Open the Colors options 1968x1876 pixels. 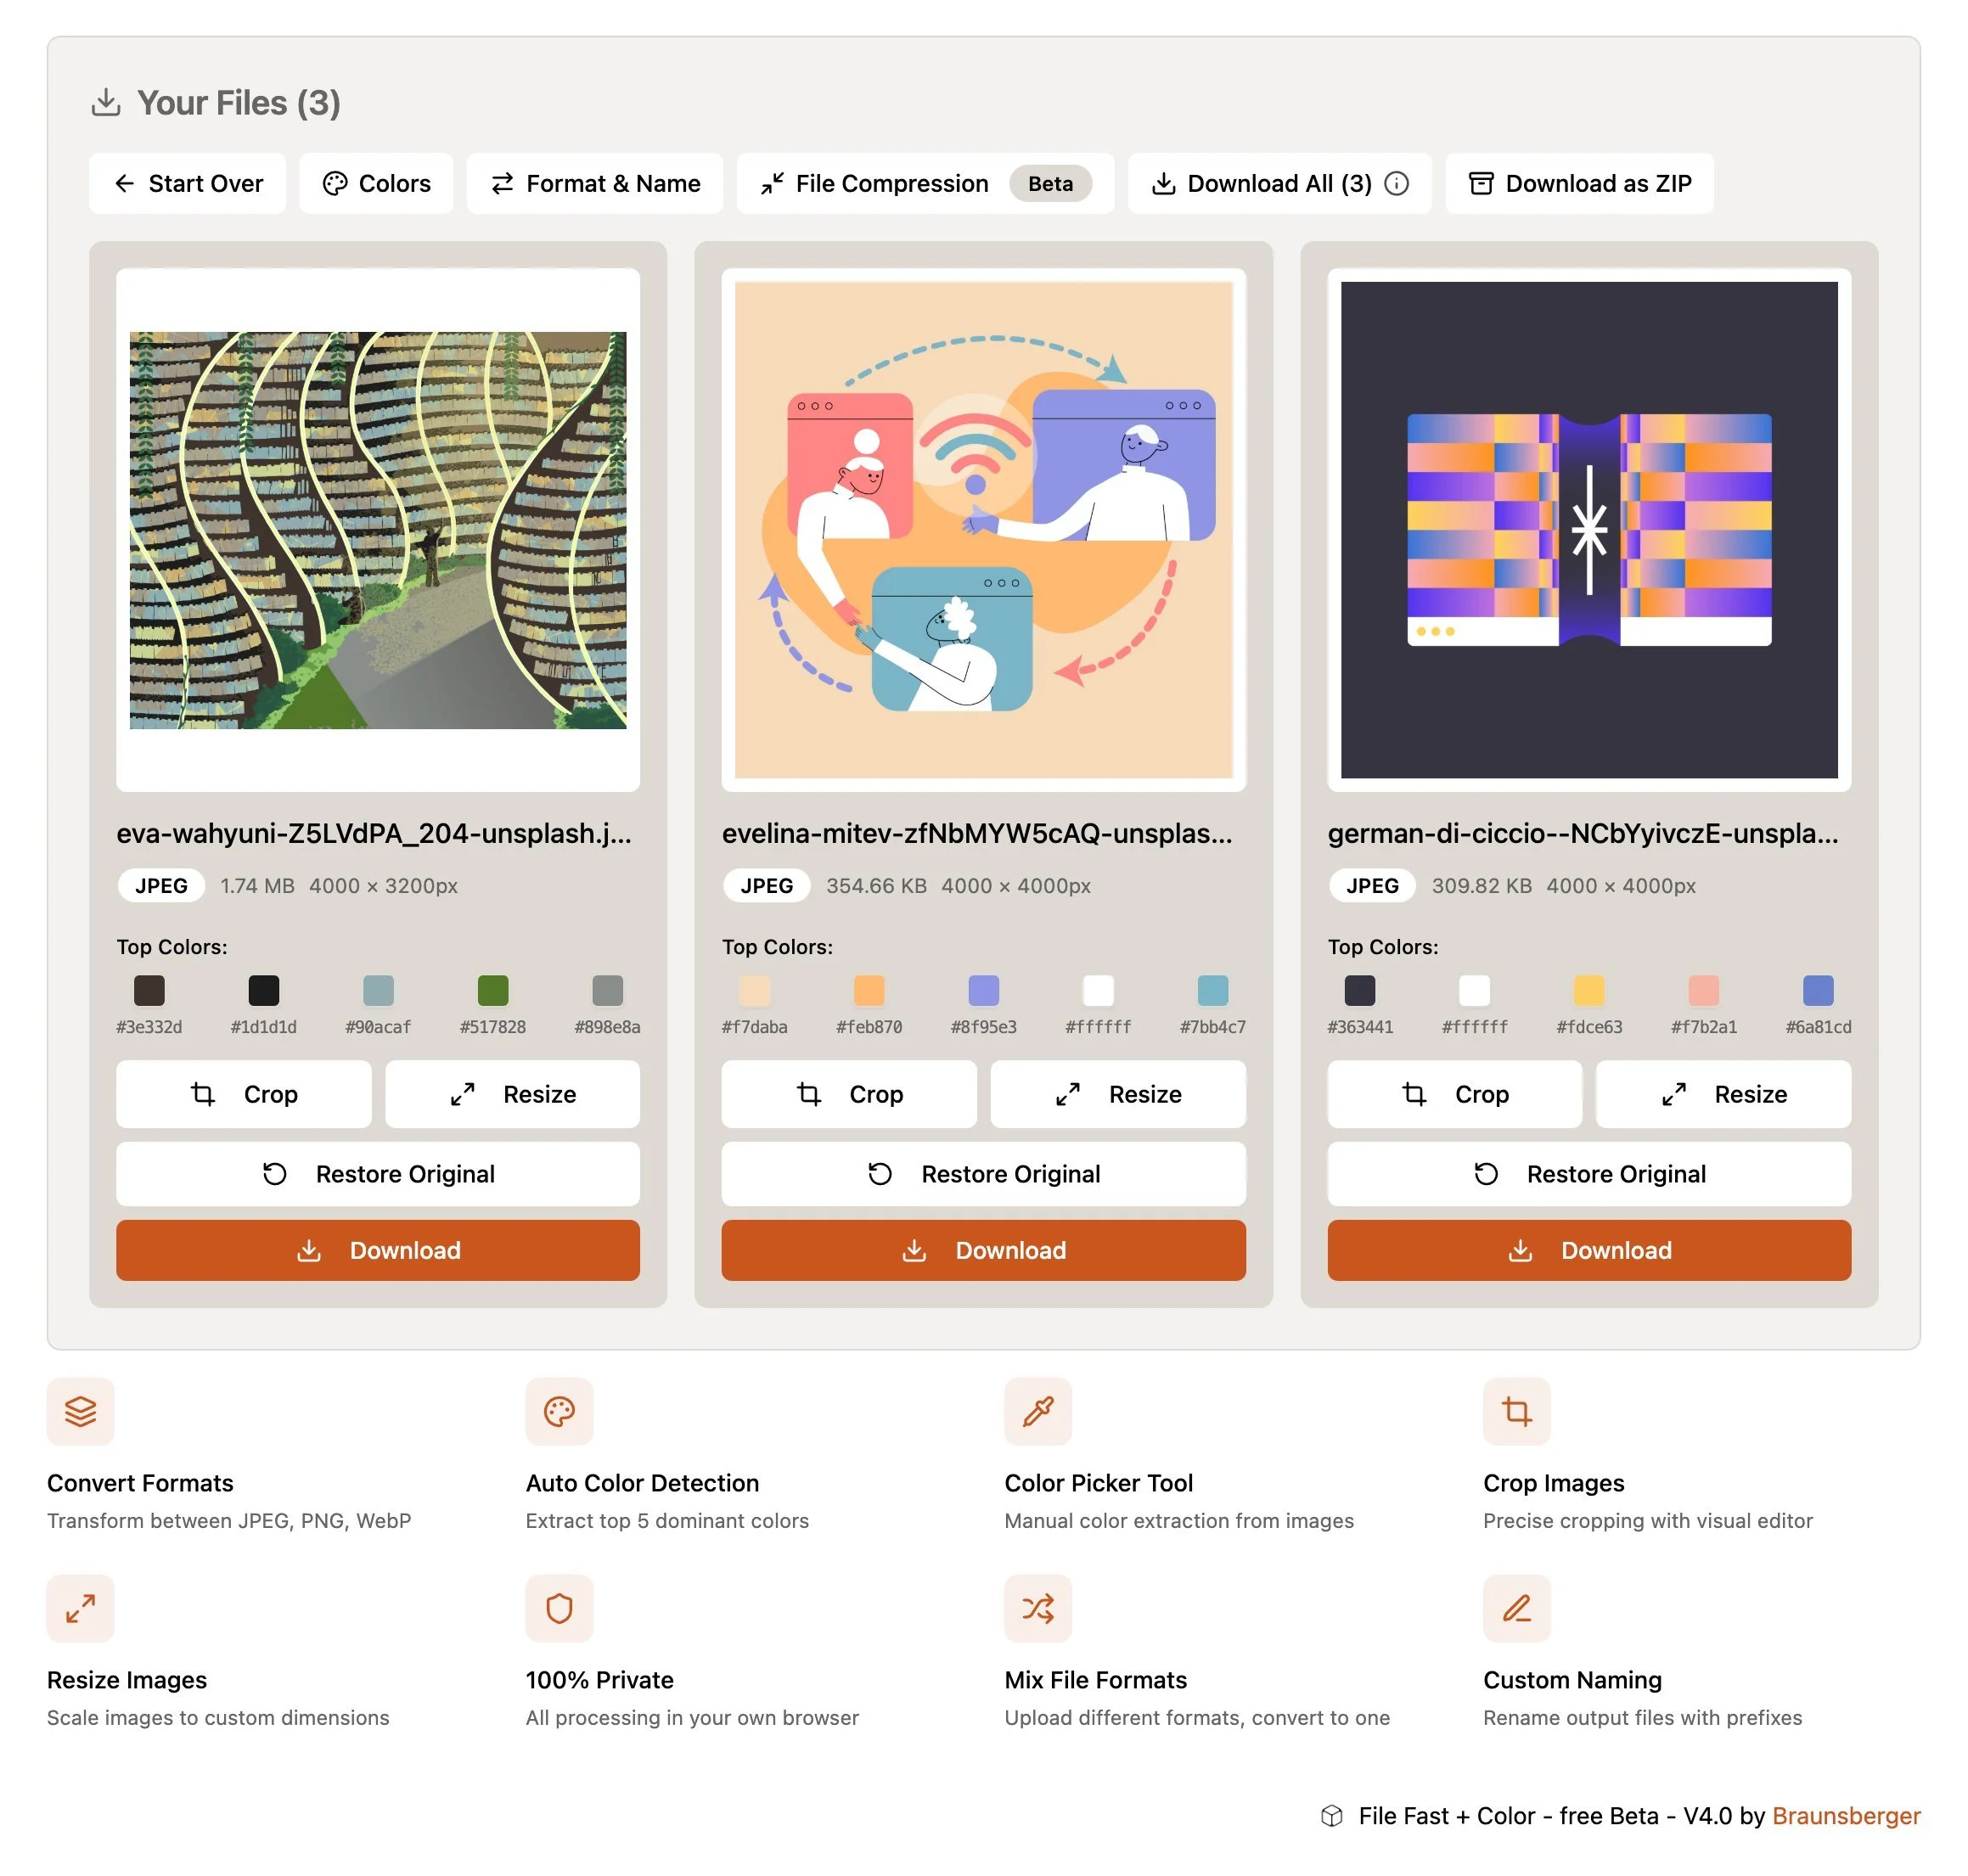pyautogui.click(x=376, y=184)
